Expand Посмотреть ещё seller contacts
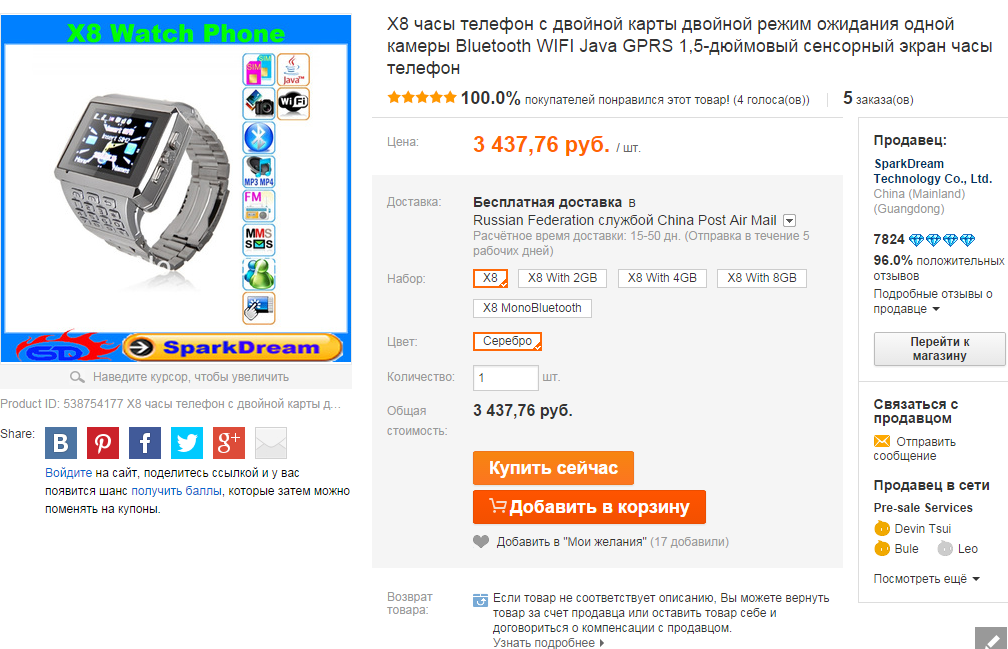The width and height of the screenshot is (1008, 649). point(926,579)
